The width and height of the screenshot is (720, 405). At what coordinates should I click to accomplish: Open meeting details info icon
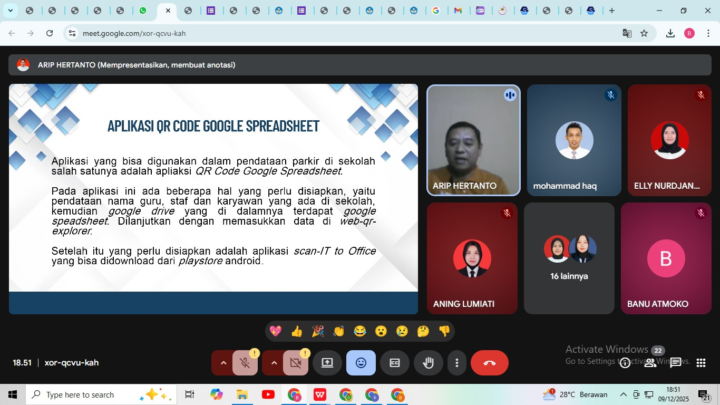tap(626, 362)
